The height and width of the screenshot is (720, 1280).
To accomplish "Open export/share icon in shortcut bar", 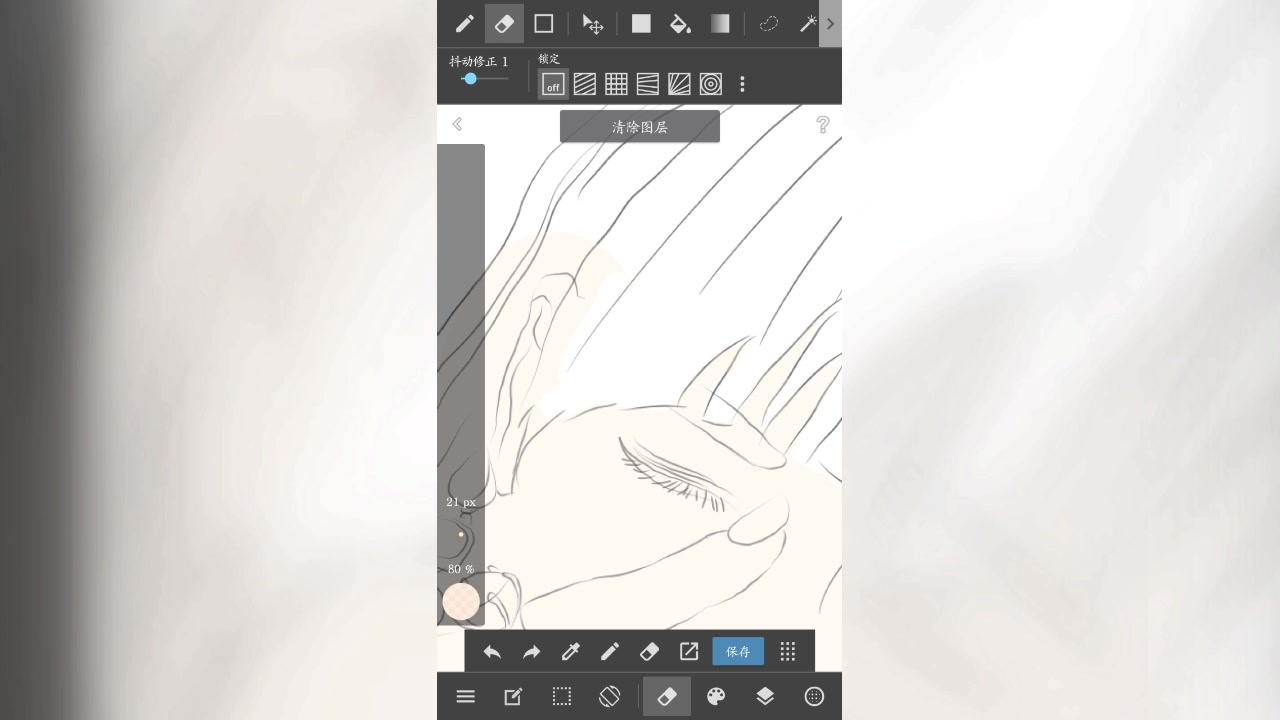I will [689, 652].
